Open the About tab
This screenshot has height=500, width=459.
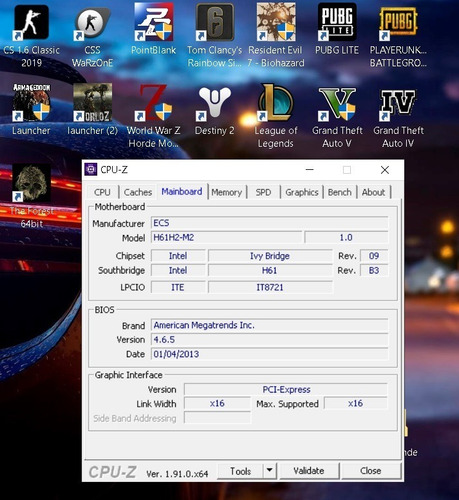click(373, 192)
